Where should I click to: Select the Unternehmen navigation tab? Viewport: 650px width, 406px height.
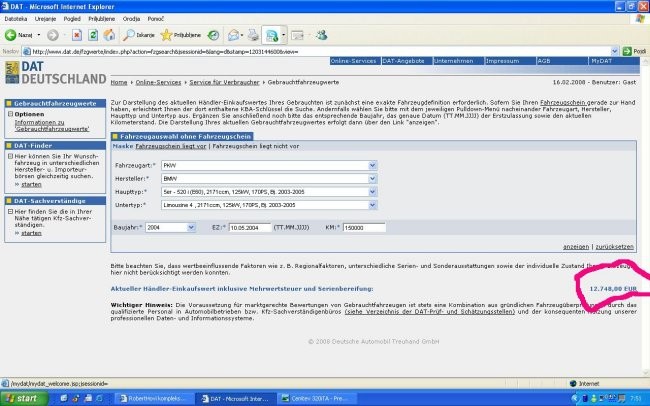(458, 61)
